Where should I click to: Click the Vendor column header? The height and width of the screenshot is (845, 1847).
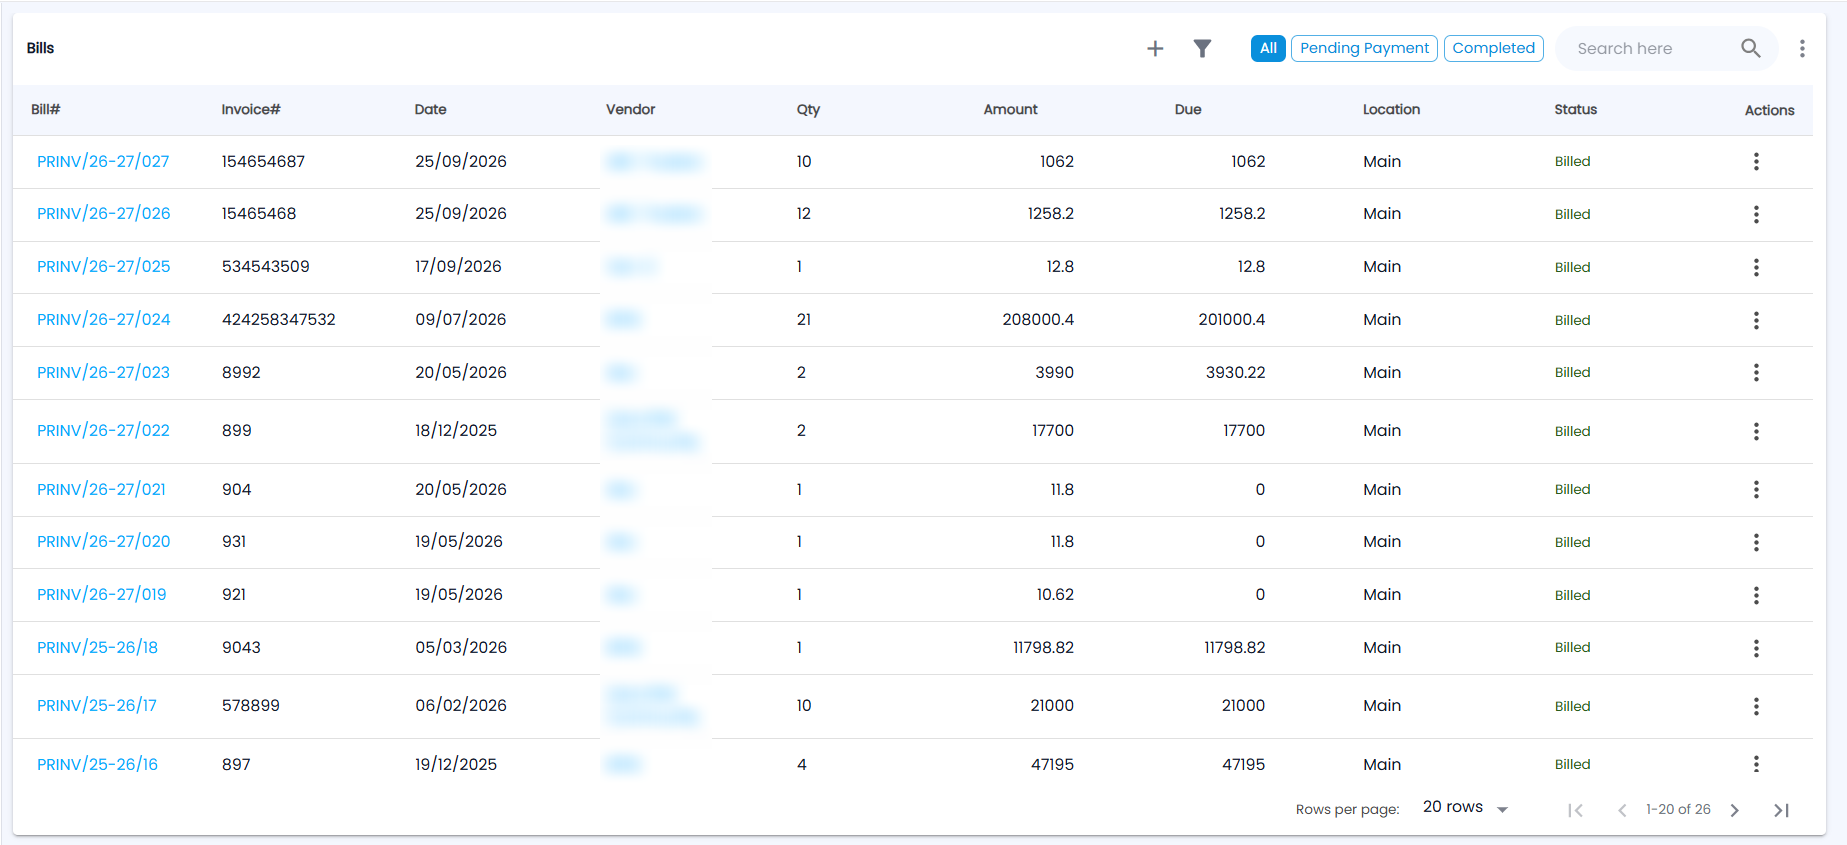click(631, 110)
